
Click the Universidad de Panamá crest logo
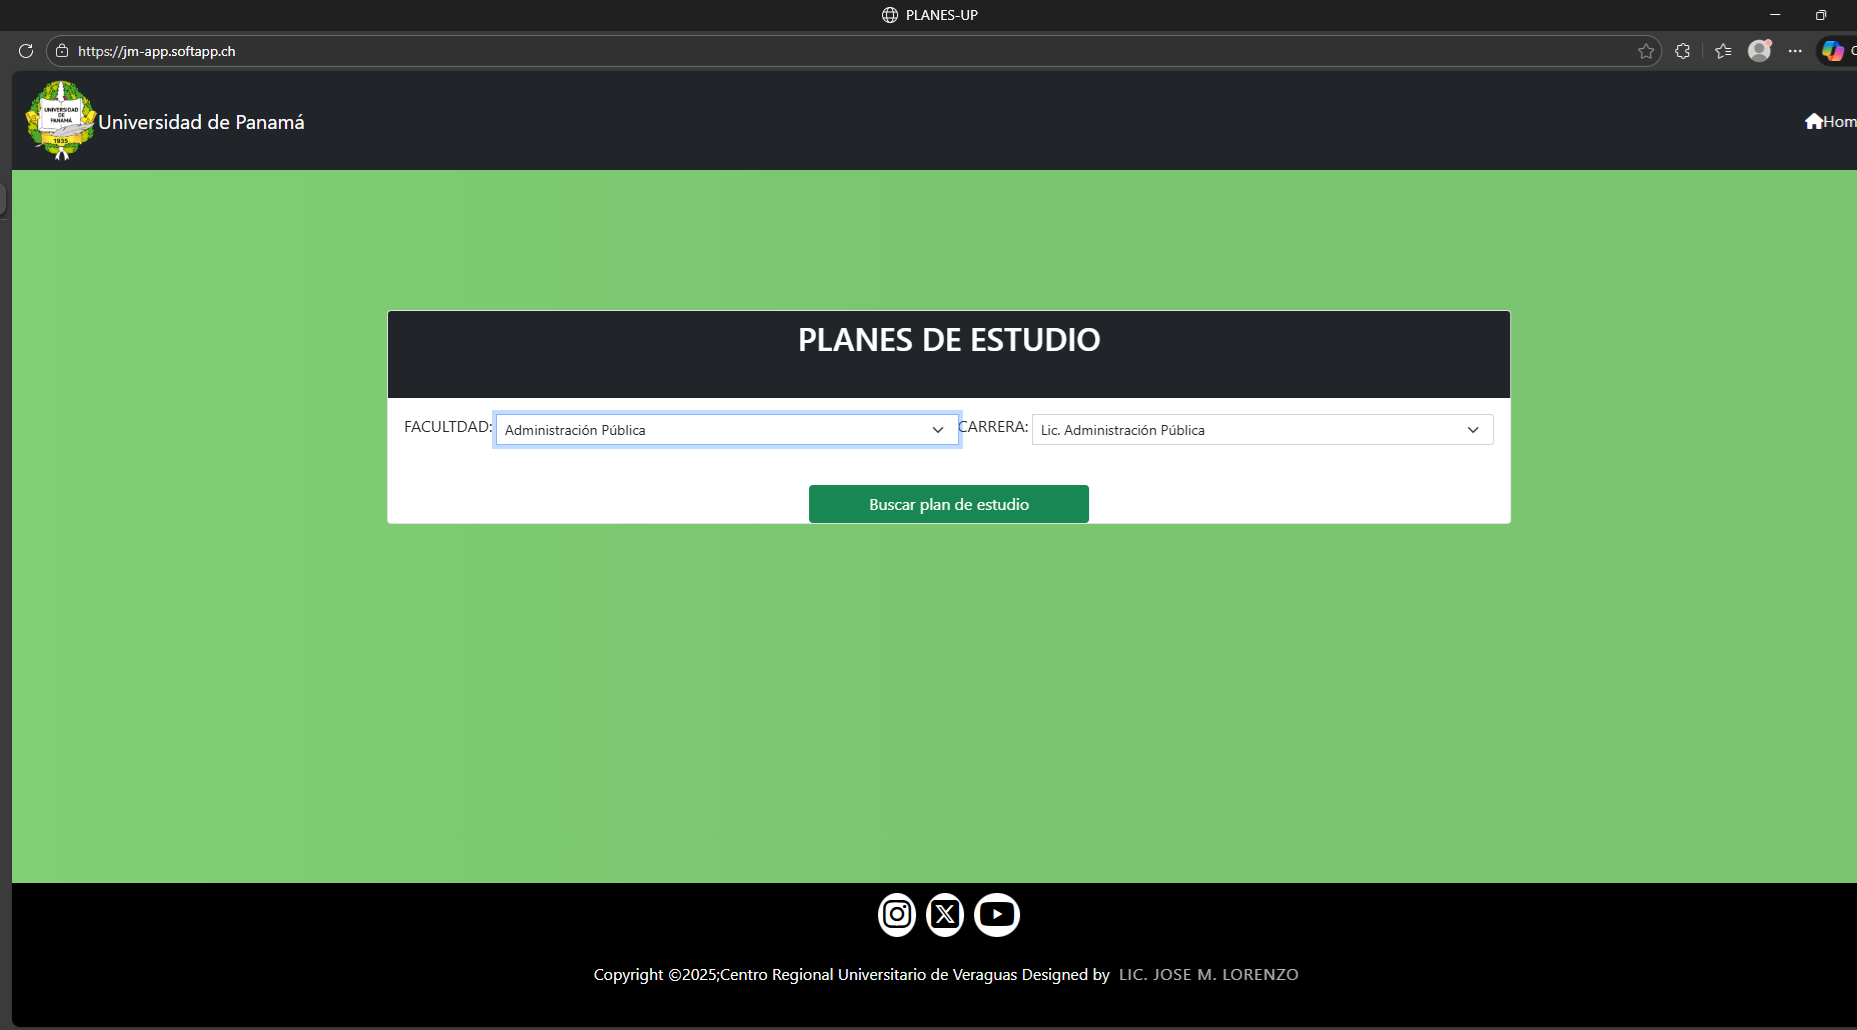point(61,121)
